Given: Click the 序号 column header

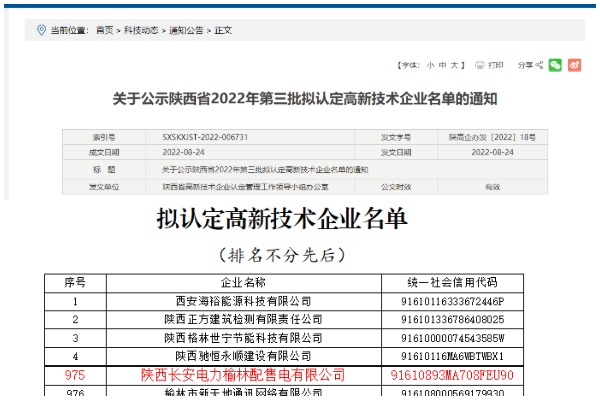Looking at the screenshot, I should click(x=75, y=282).
